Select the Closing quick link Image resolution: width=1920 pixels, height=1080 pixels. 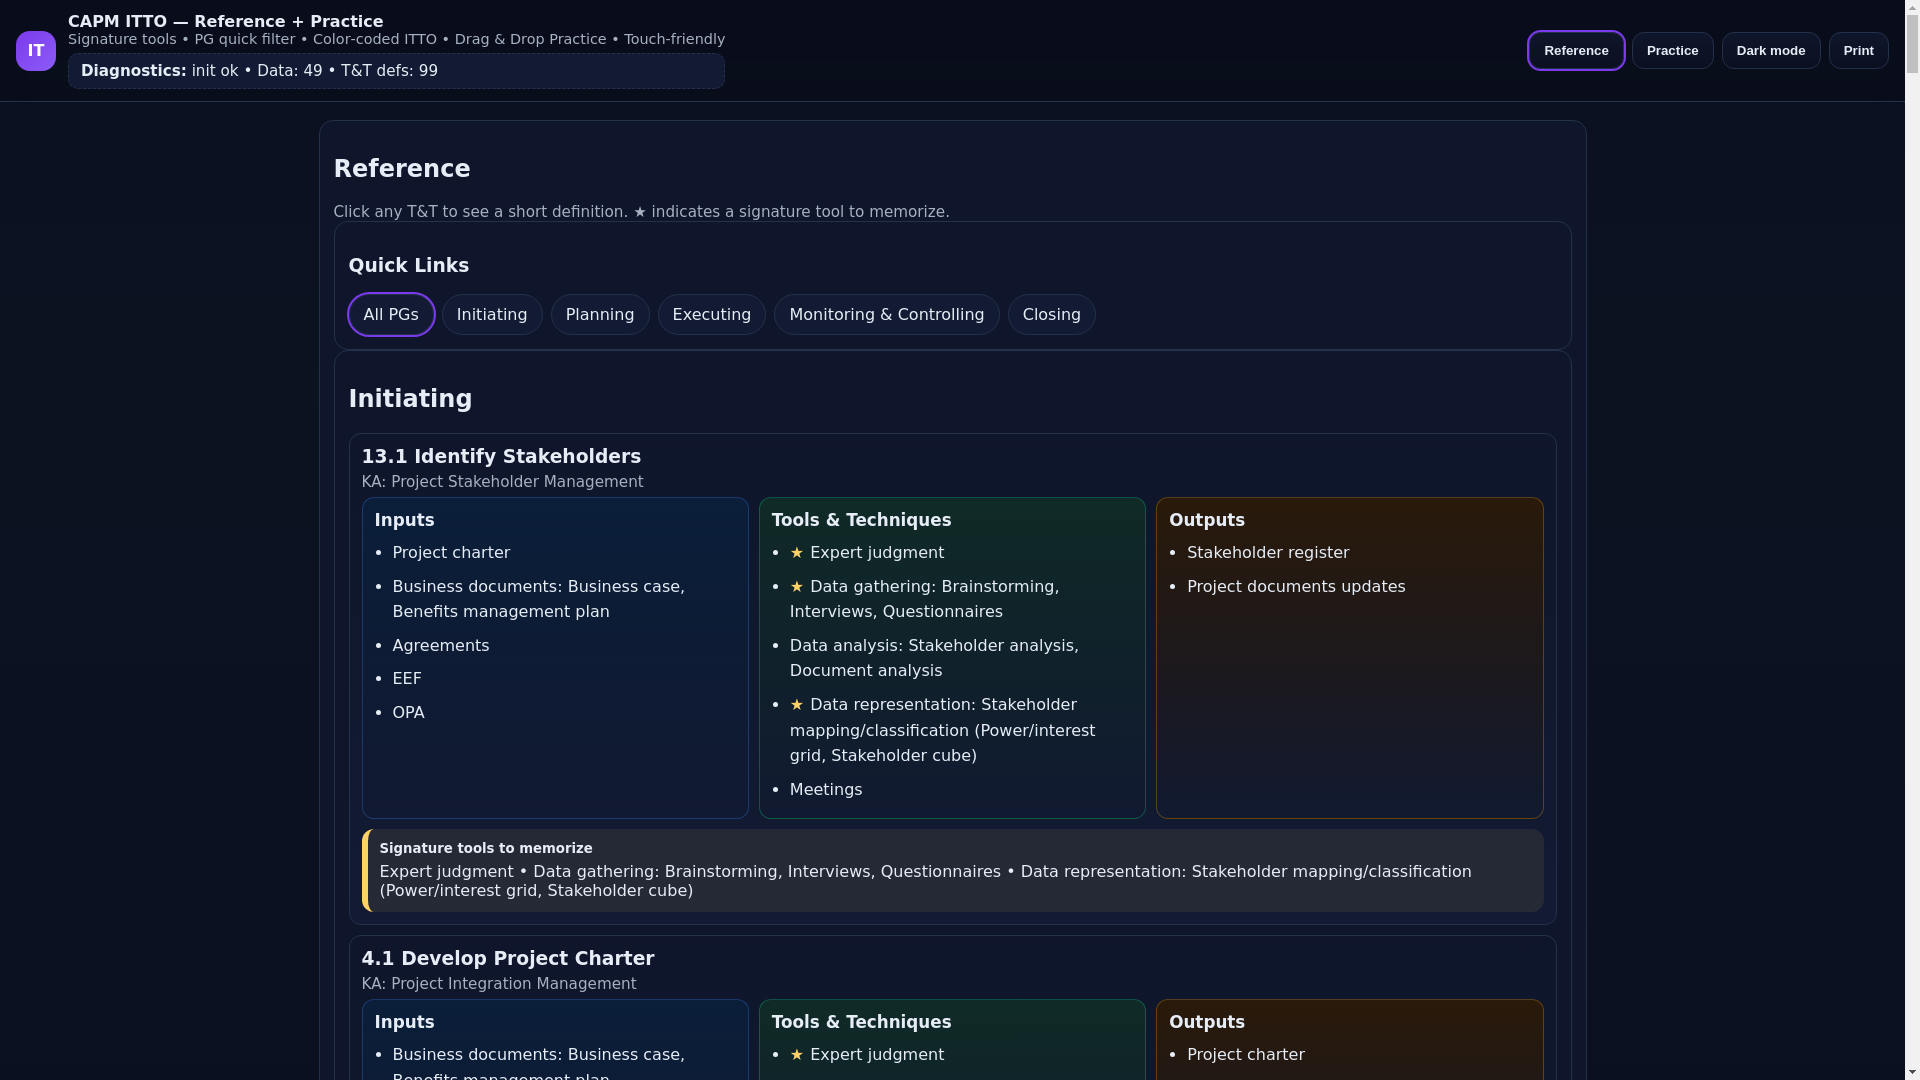[1051, 315]
